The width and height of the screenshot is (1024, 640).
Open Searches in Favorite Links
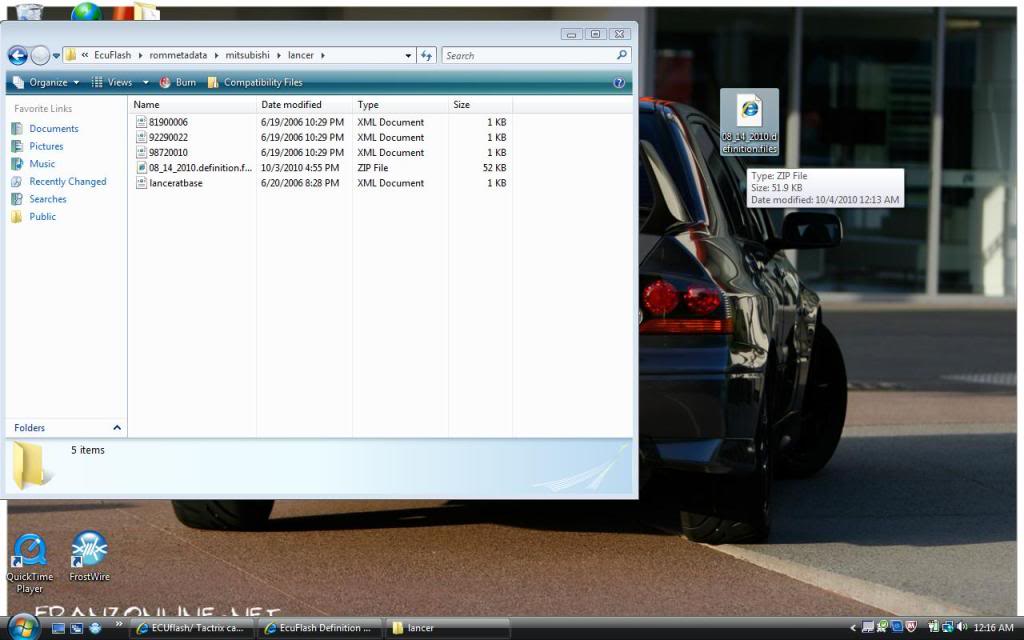[x=39, y=199]
